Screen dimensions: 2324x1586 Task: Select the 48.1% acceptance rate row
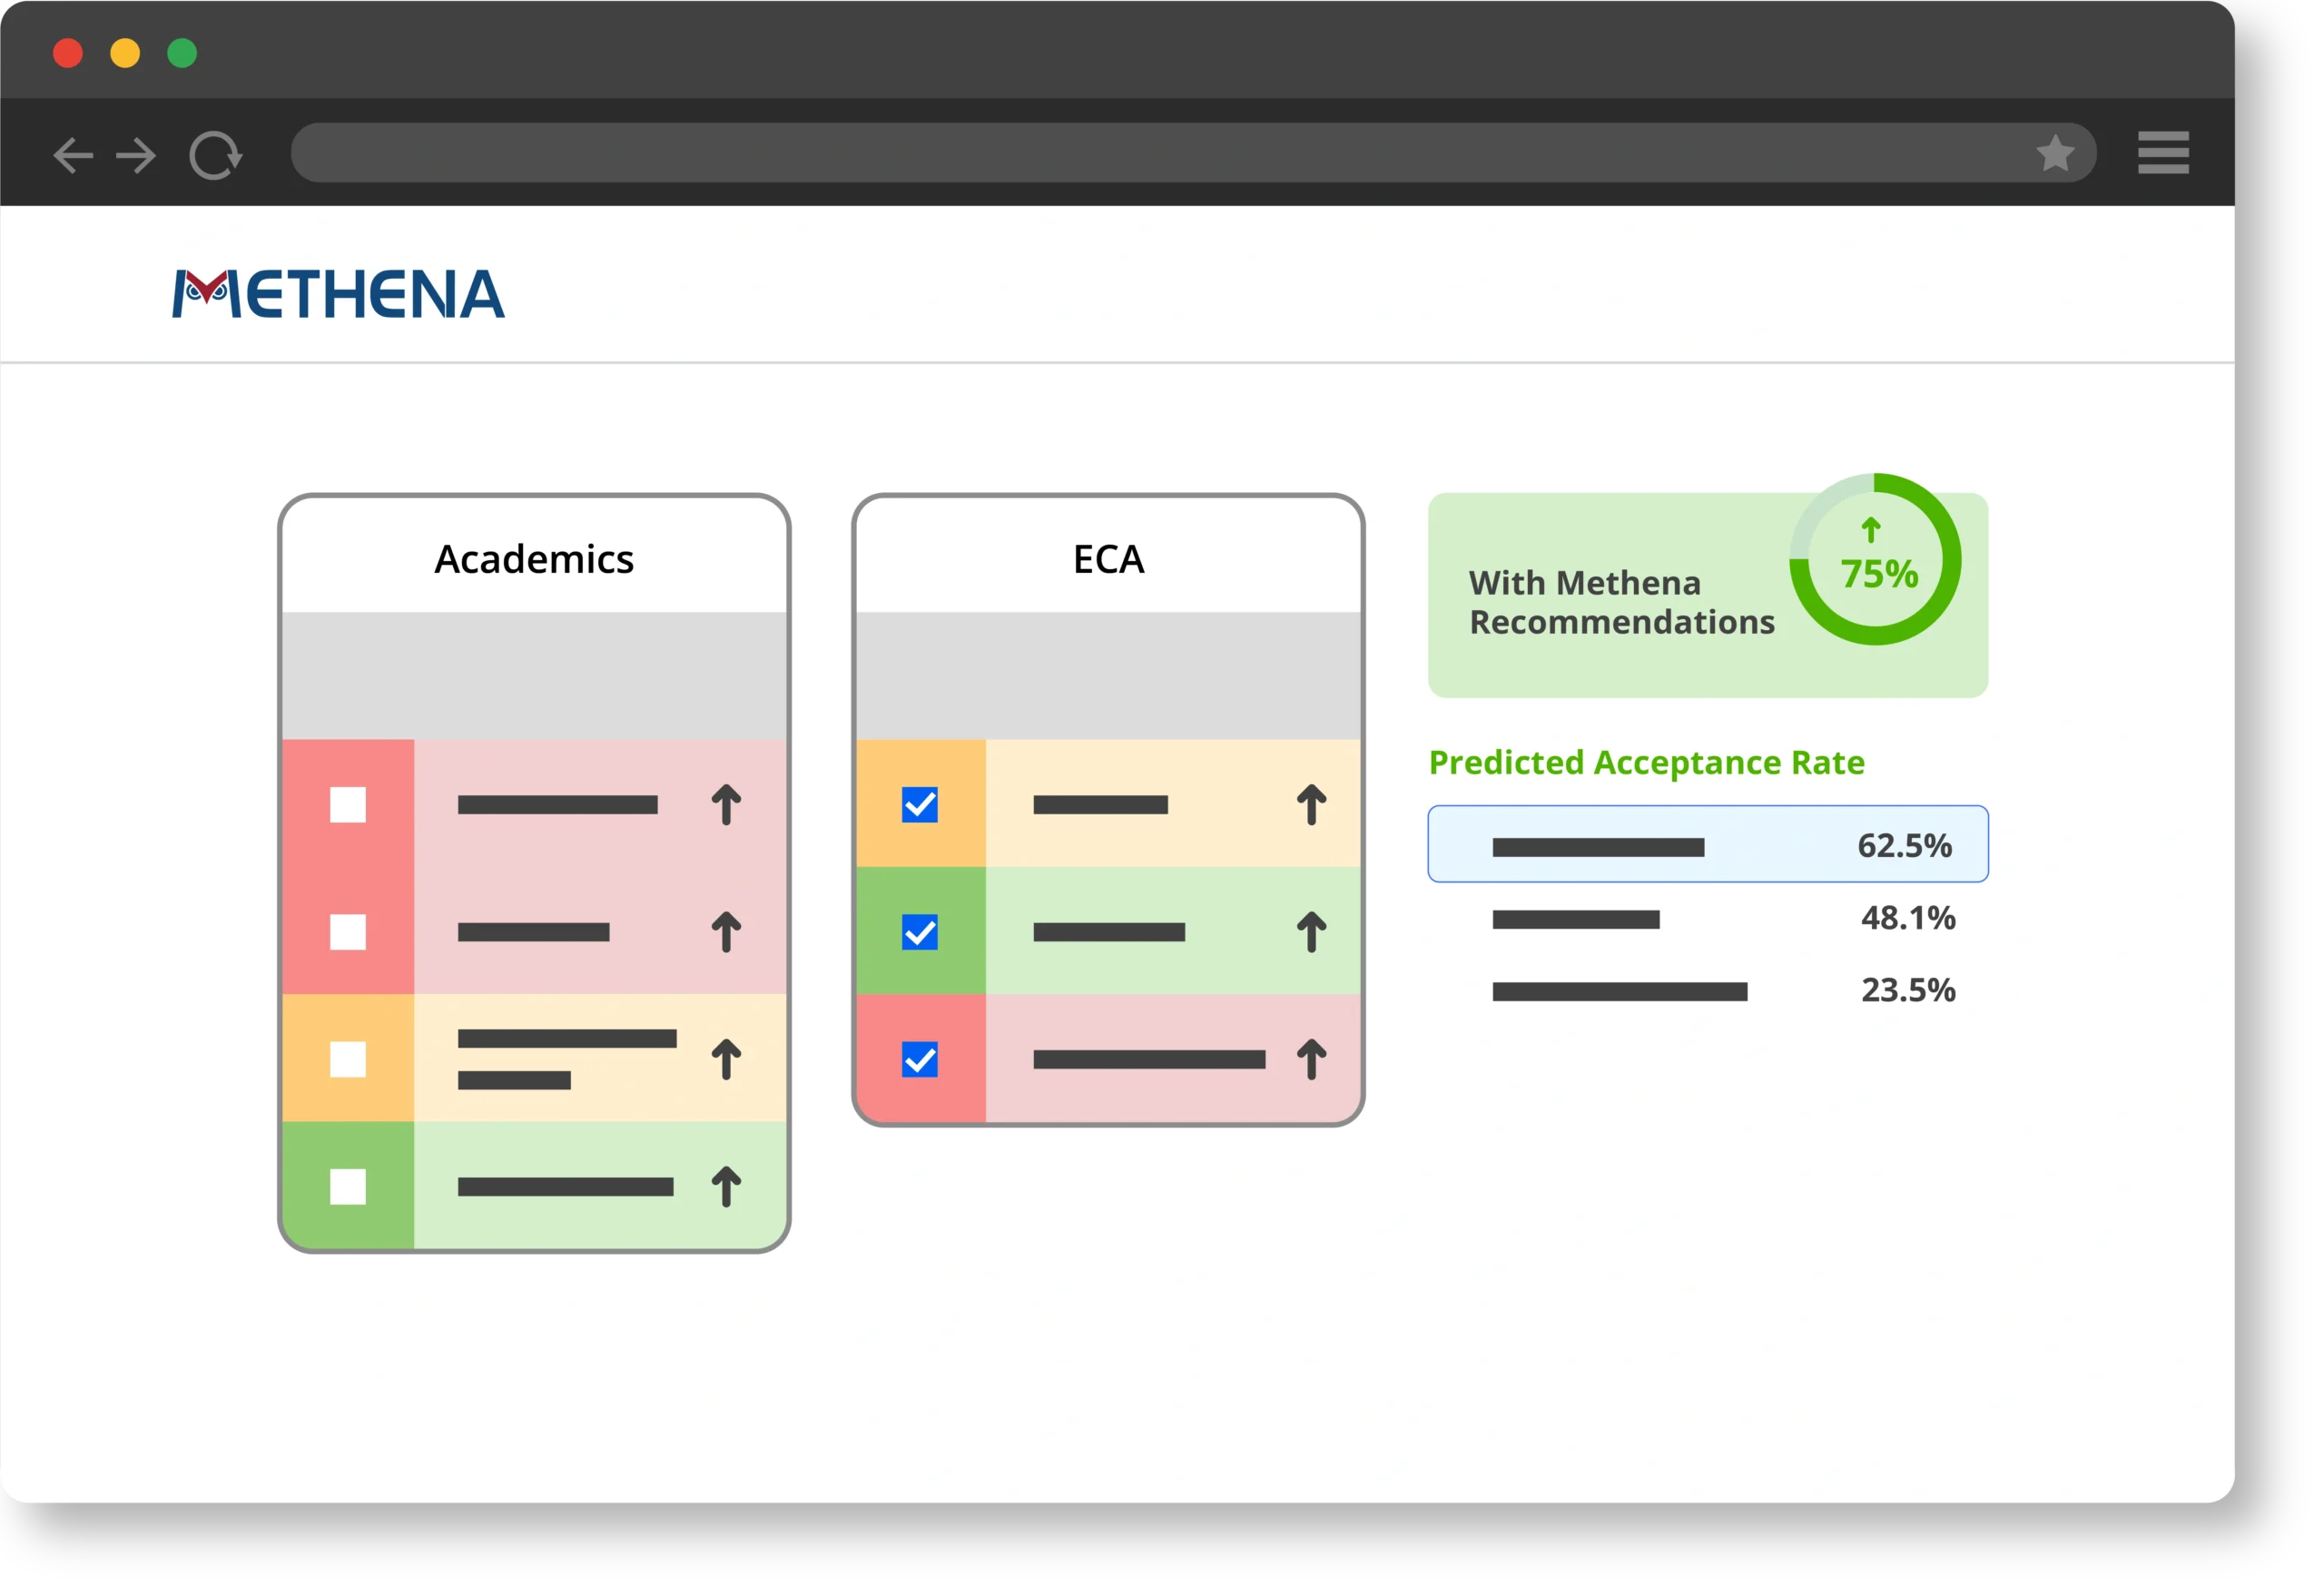click(1707, 918)
